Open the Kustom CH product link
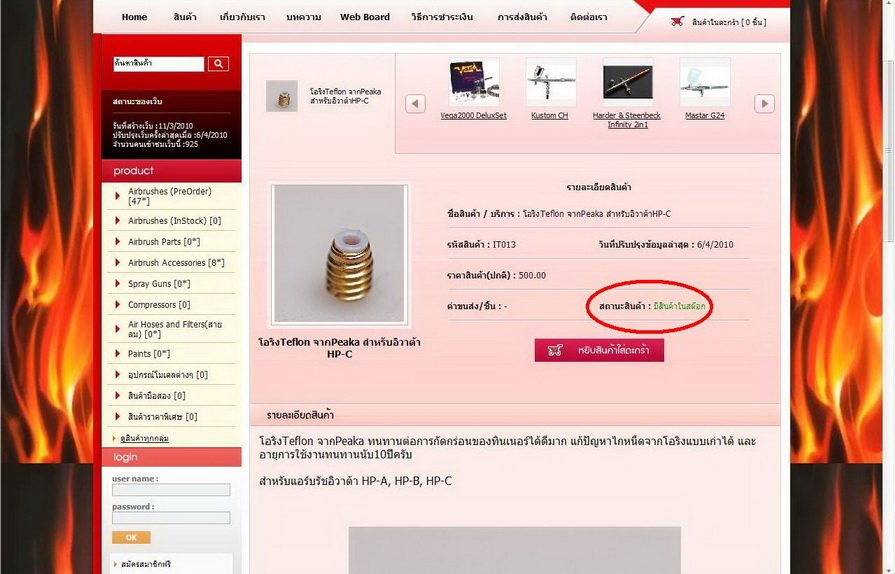Viewport: 895px width, 574px height. [550, 115]
